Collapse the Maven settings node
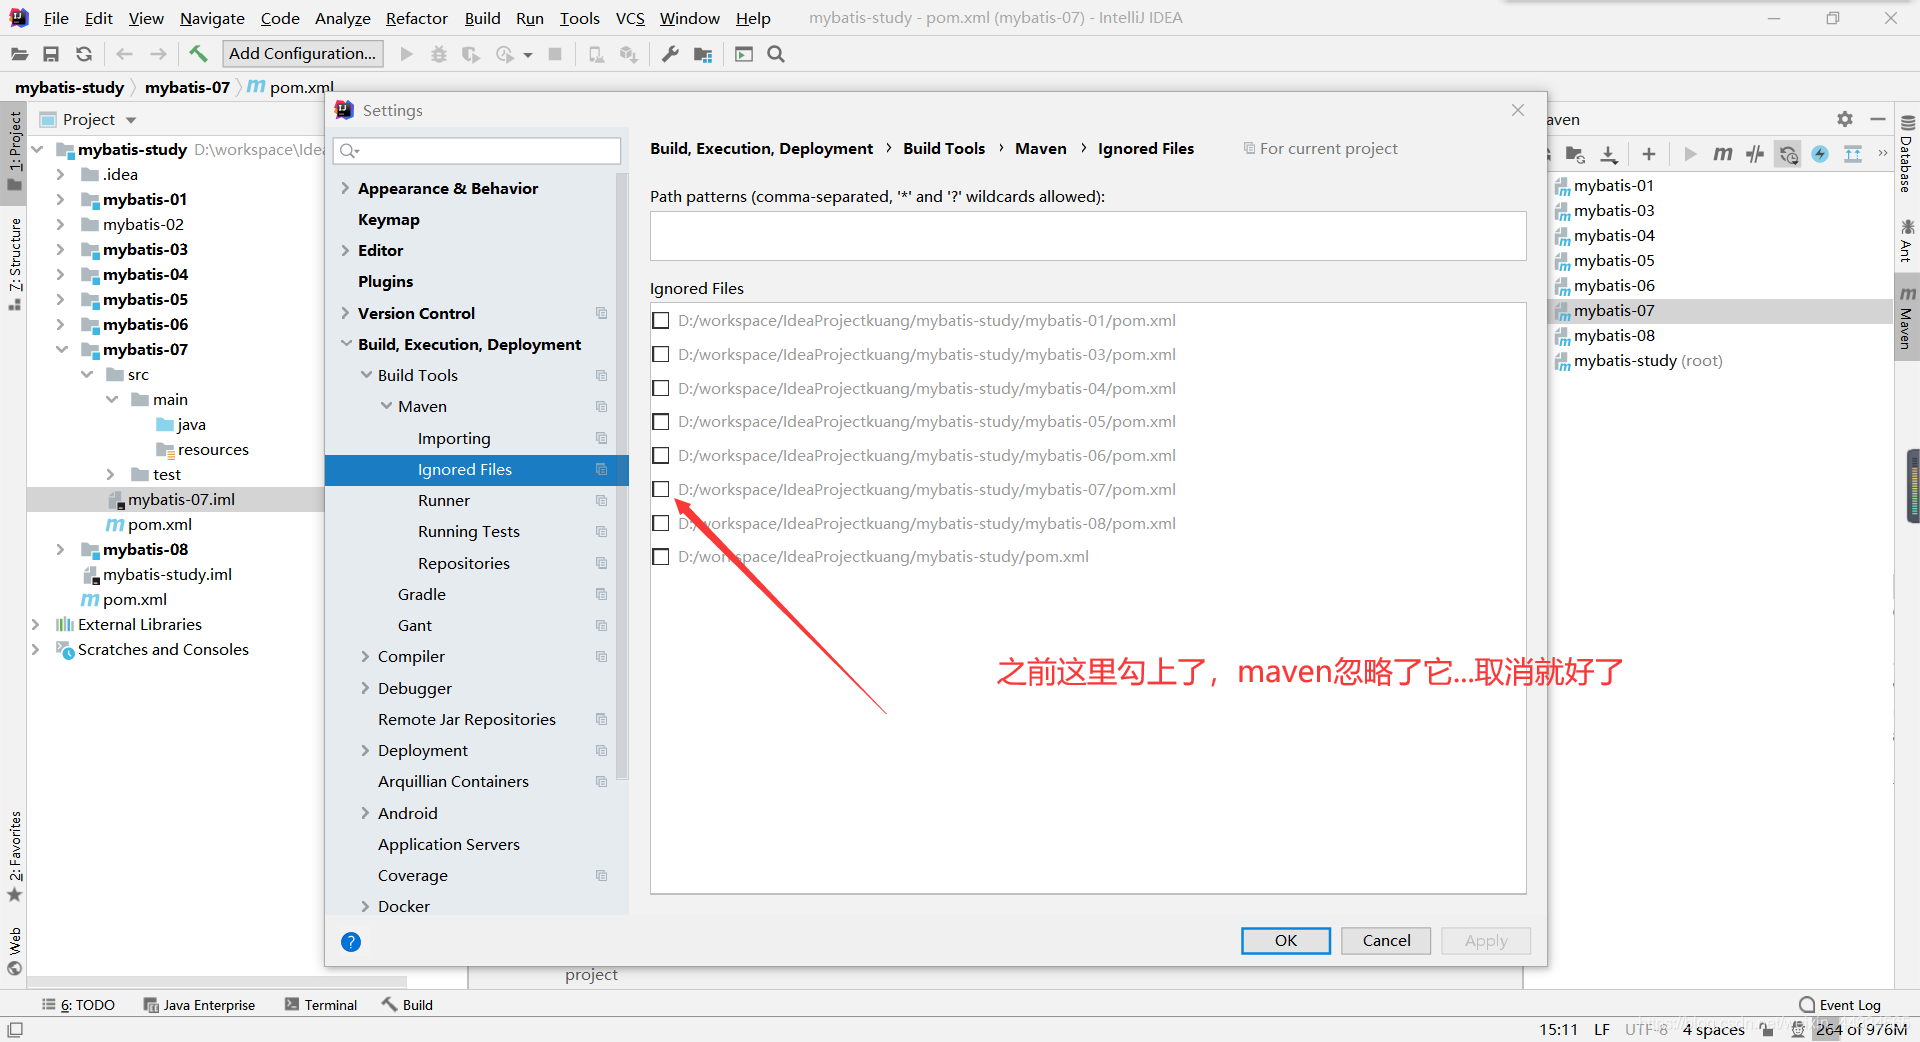The height and width of the screenshot is (1042, 1920). [386, 406]
